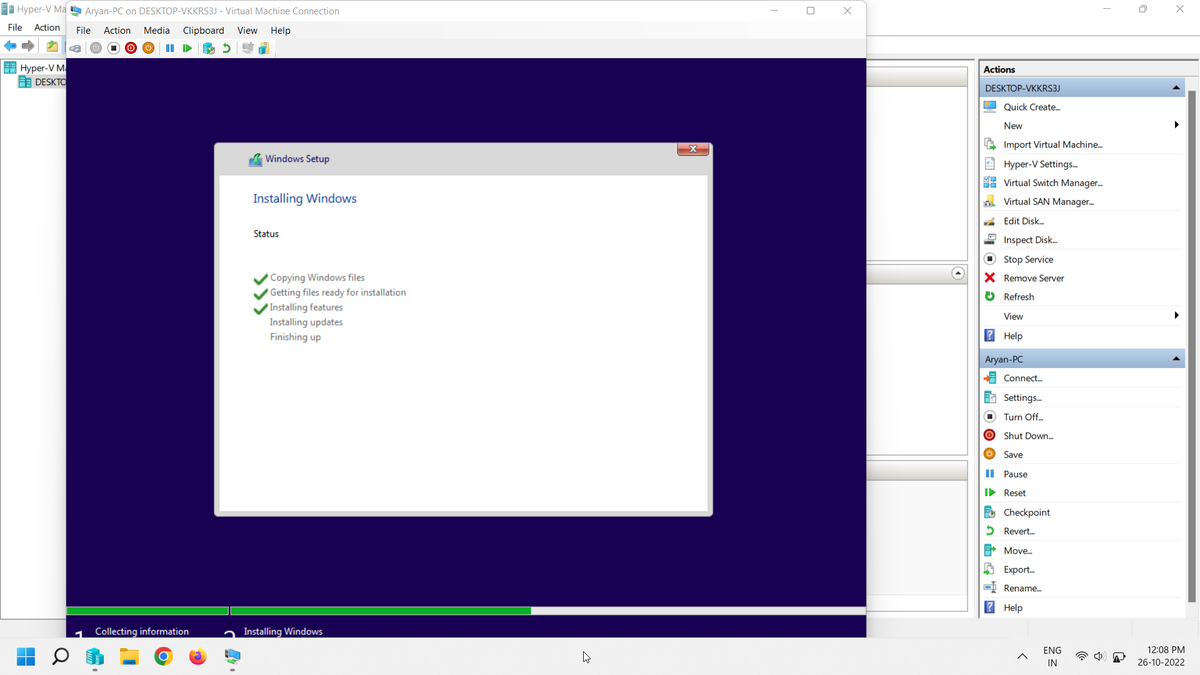Open Import Virtual Machine action

[x=1053, y=145]
